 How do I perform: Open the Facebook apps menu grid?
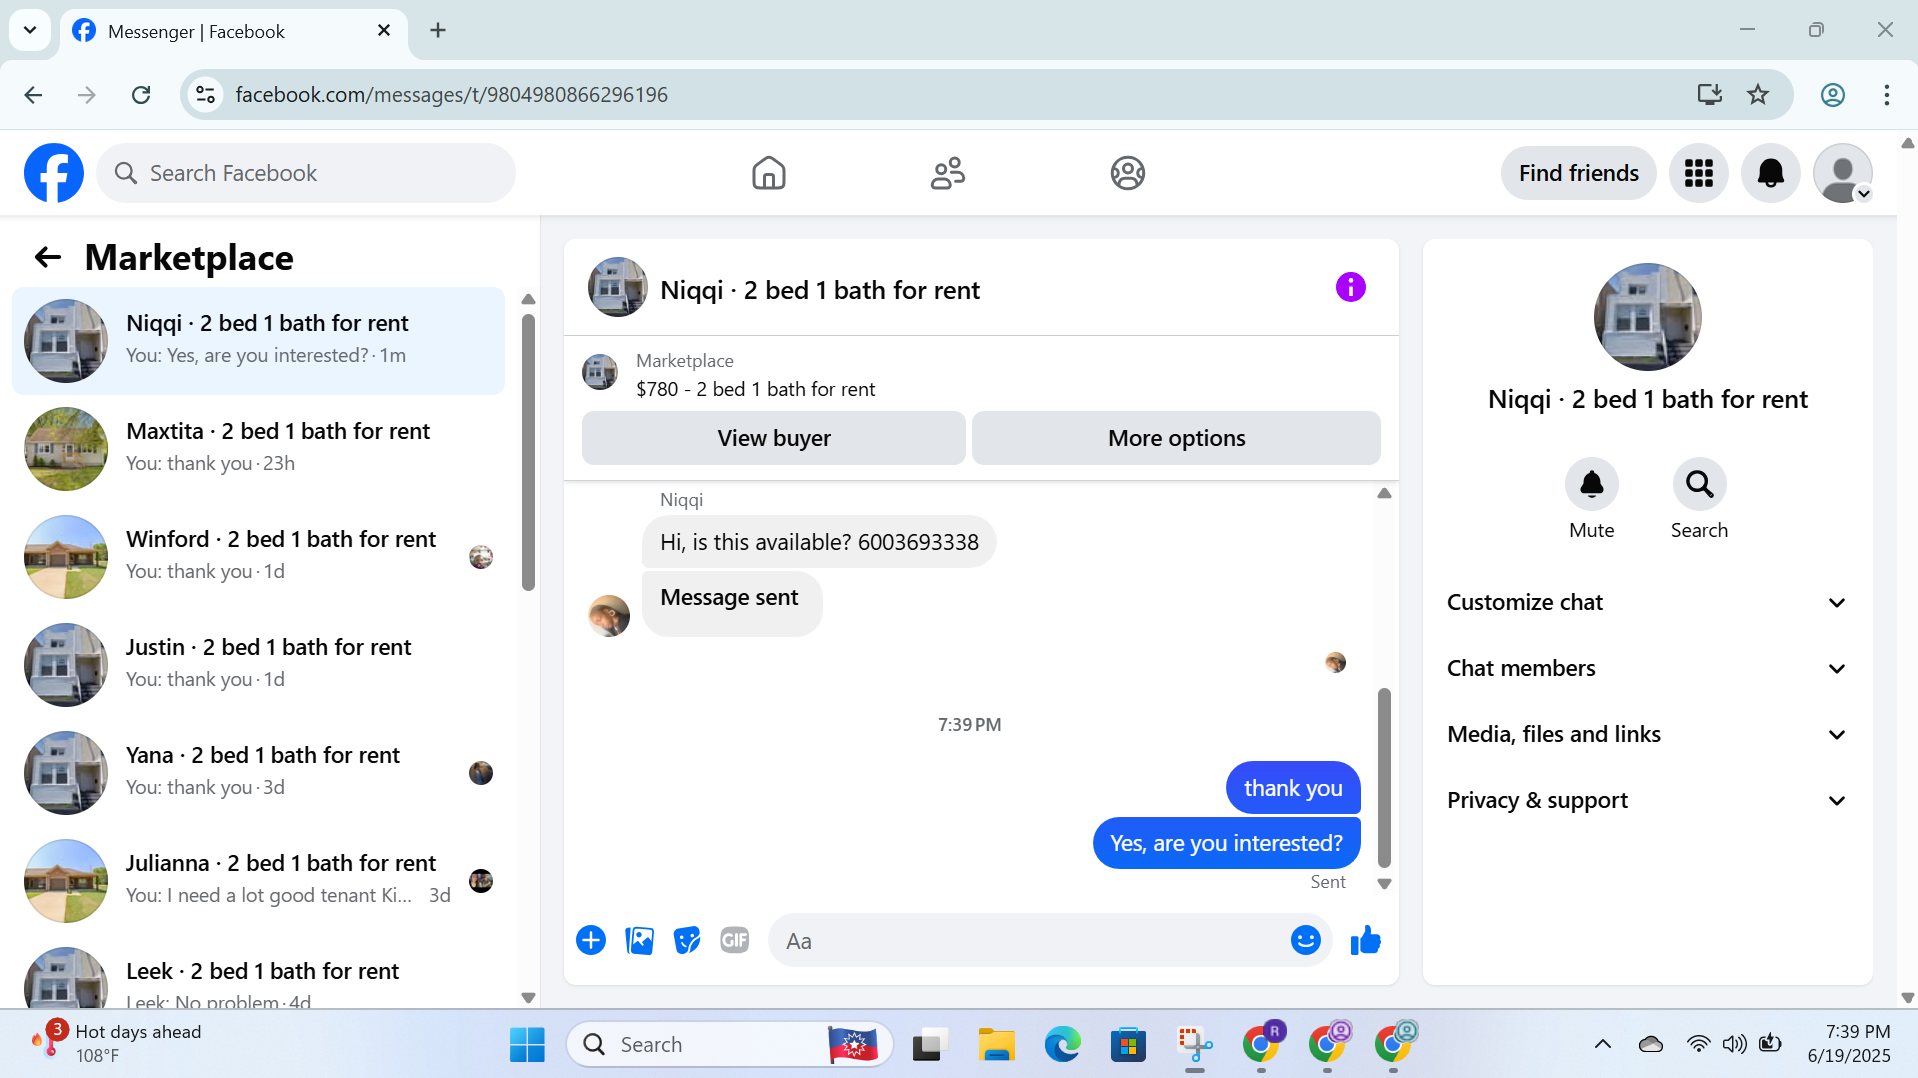tap(1698, 173)
